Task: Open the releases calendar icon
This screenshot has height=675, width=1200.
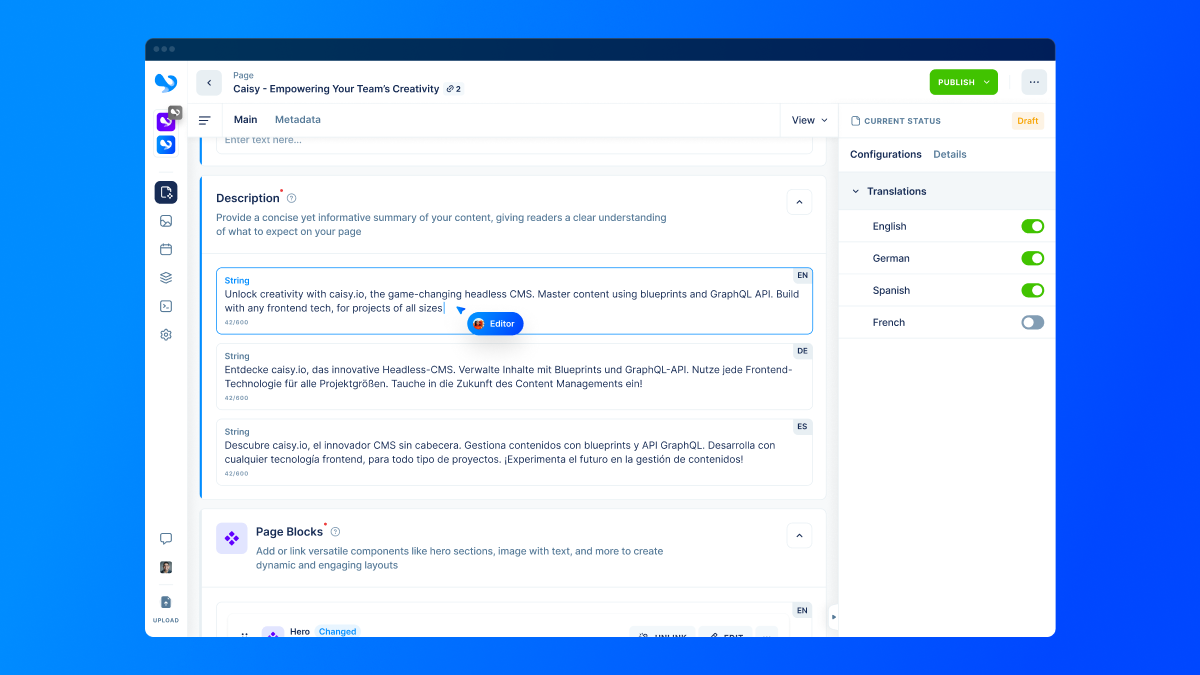Action: (x=166, y=249)
